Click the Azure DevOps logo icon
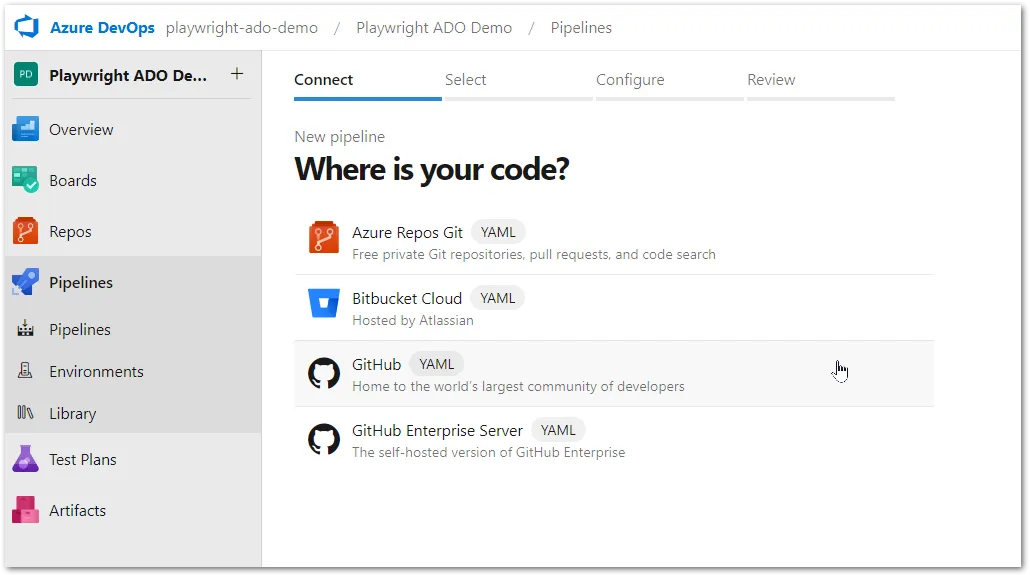This screenshot has width=1030, height=576. tap(27, 28)
